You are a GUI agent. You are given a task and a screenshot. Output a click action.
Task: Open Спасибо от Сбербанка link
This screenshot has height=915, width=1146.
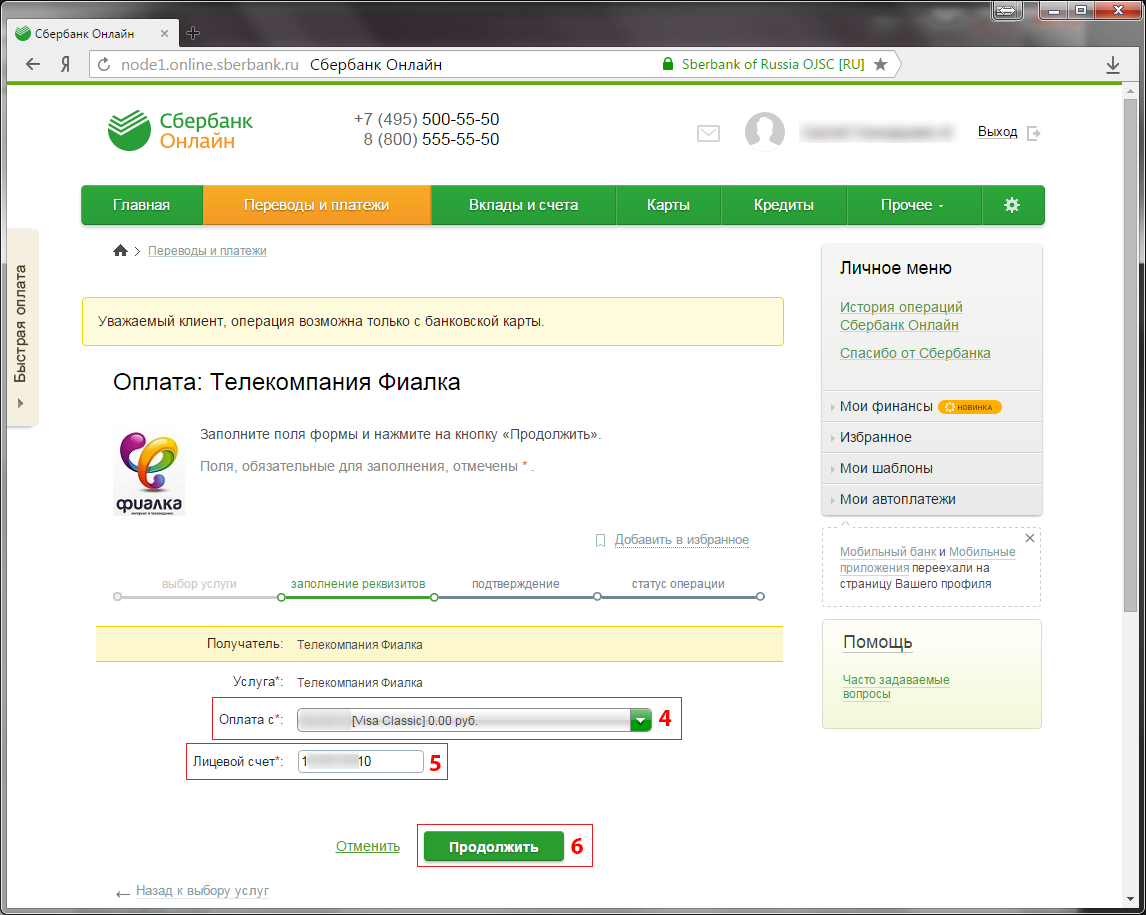click(915, 353)
